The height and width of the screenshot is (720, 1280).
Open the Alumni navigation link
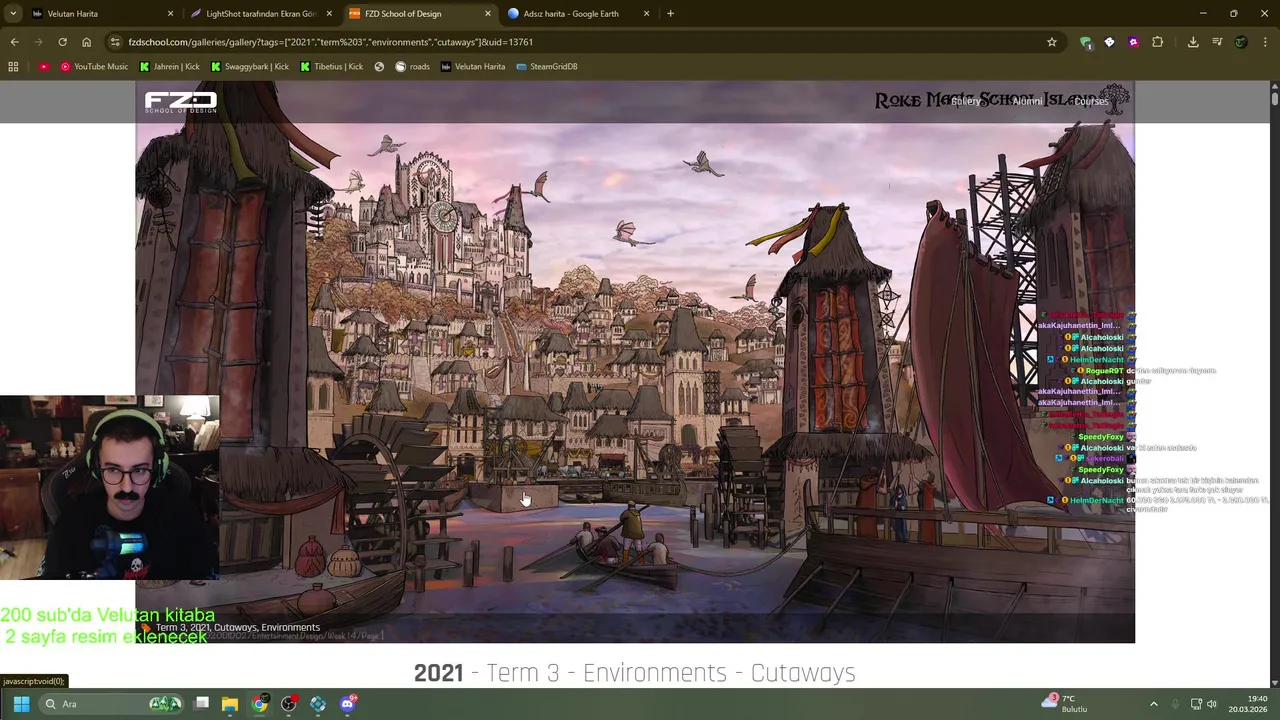coord(1027,101)
